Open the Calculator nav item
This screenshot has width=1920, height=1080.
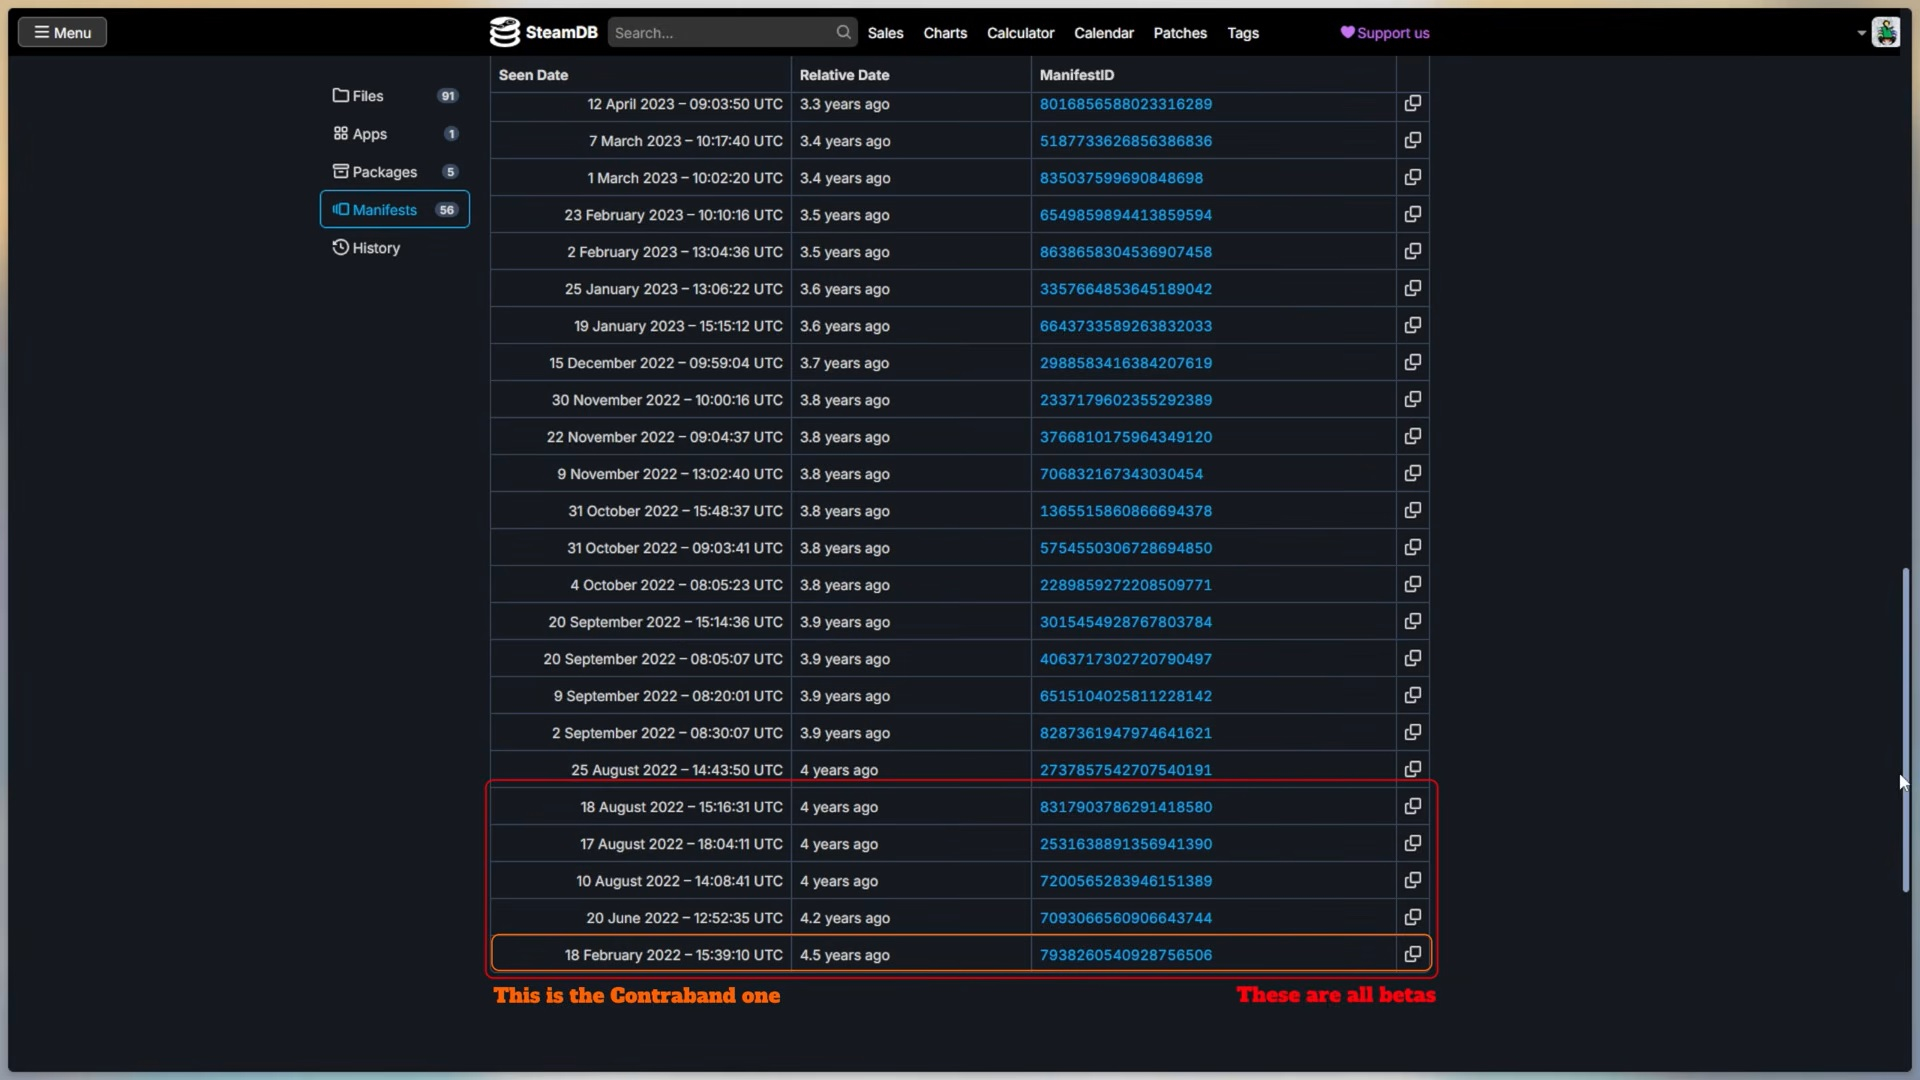click(1020, 33)
